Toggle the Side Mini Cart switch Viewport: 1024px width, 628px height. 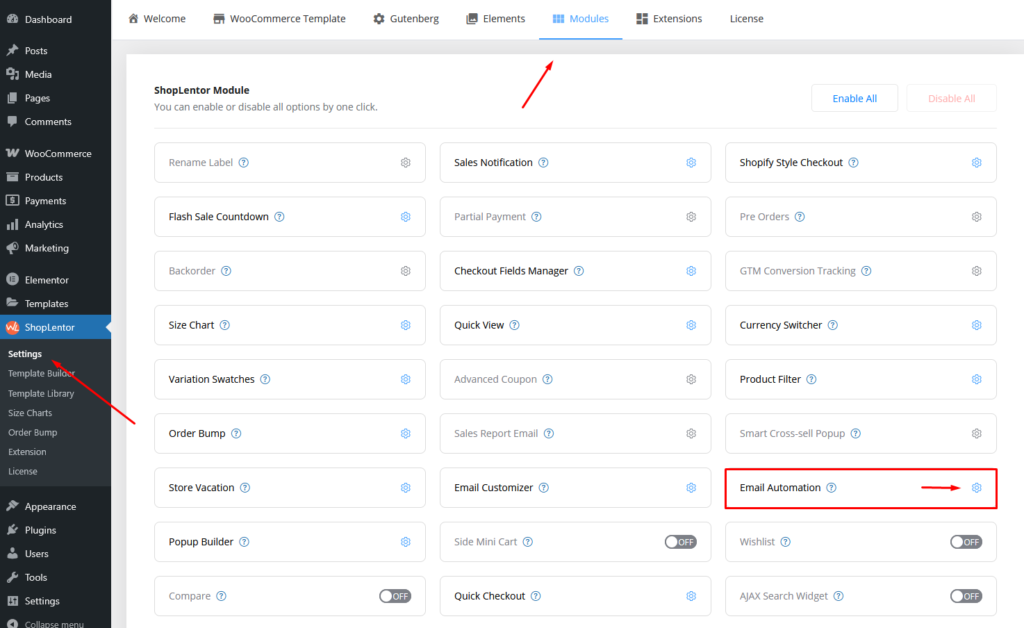680,542
